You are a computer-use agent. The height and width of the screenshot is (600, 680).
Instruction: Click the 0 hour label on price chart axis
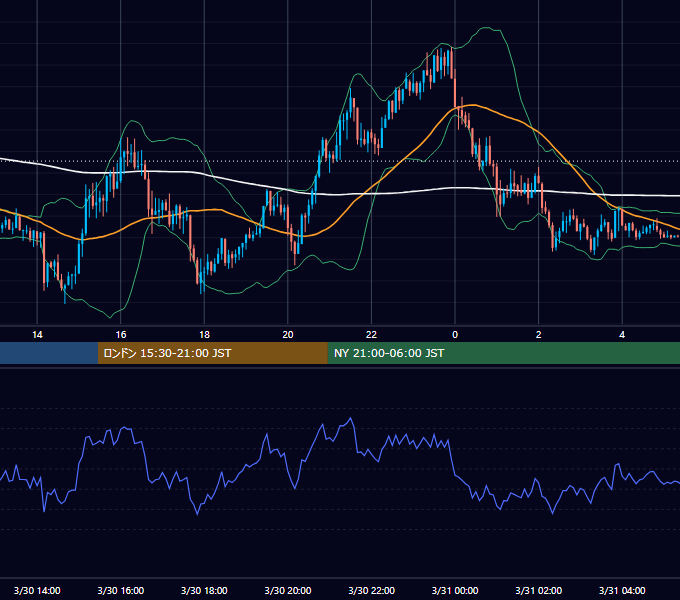(x=455, y=335)
